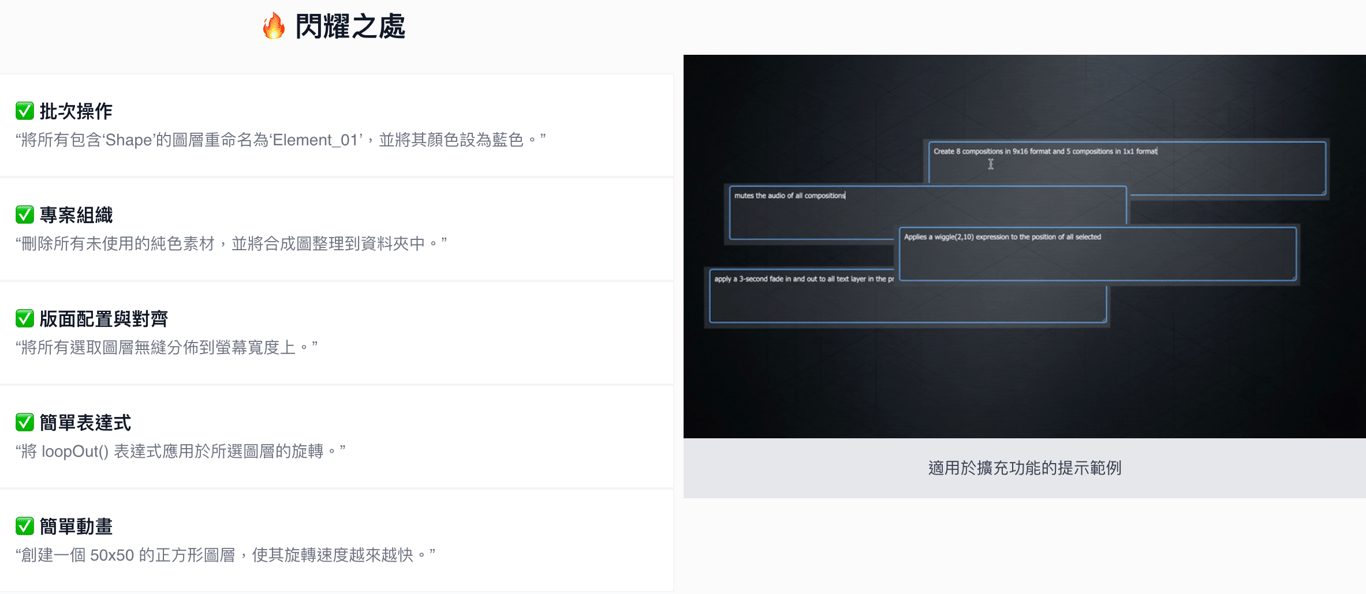Screen dimensions: 1366x594
Task: Select the 簡單表達式 feature title
Action: [85, 423]
